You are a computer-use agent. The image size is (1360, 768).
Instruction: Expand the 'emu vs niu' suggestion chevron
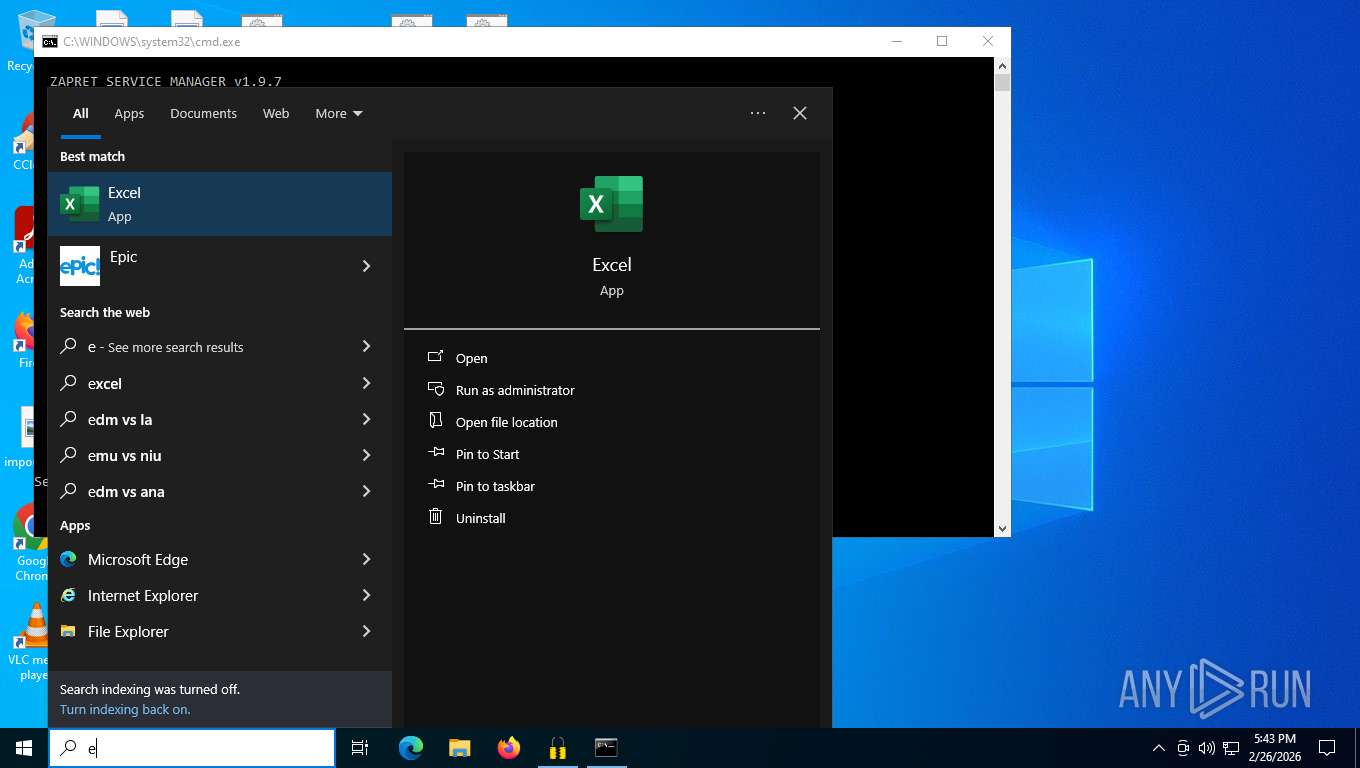(366, 455)
